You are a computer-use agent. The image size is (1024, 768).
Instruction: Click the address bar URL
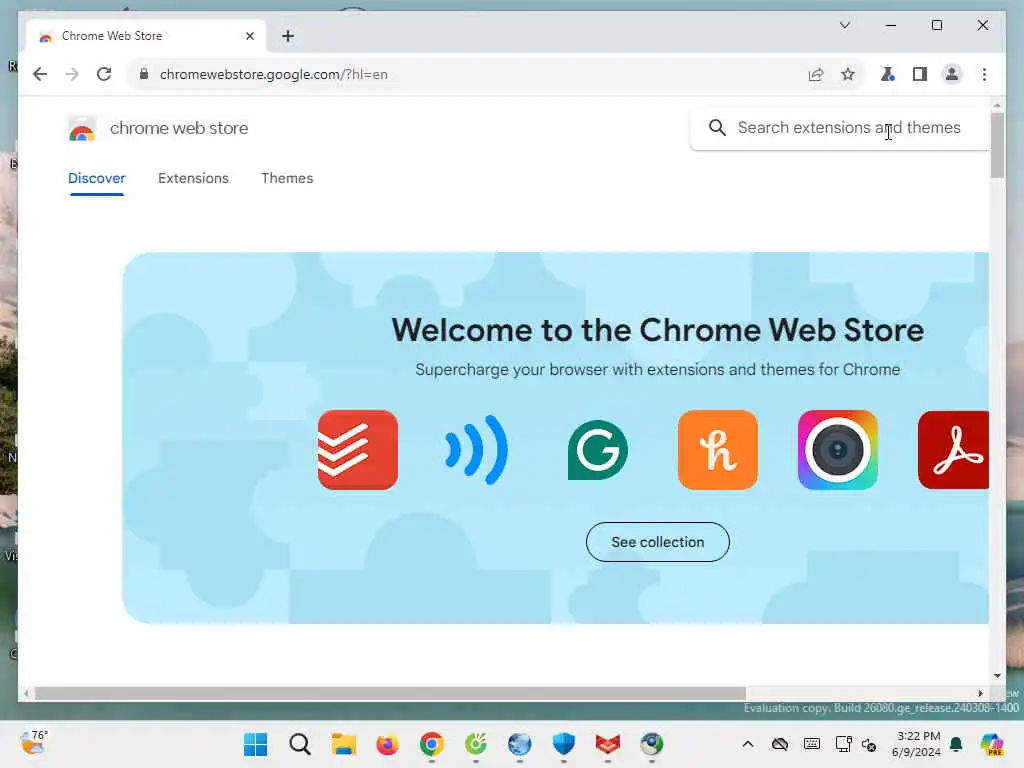coord(274,74)
